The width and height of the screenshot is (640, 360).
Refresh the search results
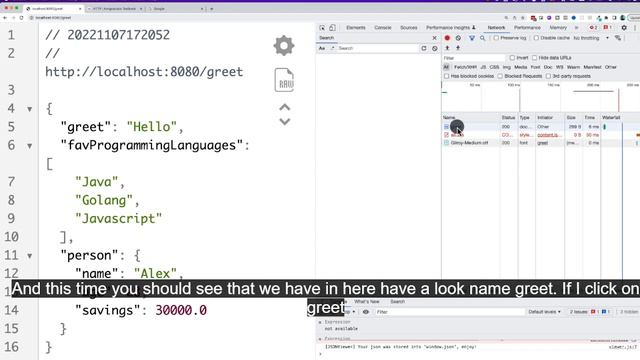click(x=424, y=48)
